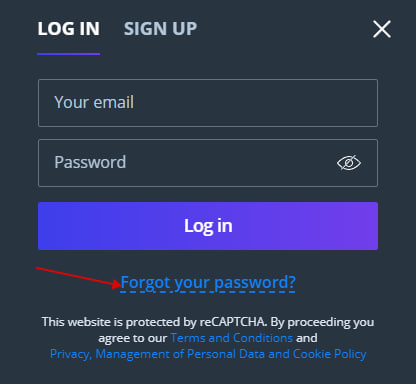Focus the Your email input field

[x=208, y=103]
